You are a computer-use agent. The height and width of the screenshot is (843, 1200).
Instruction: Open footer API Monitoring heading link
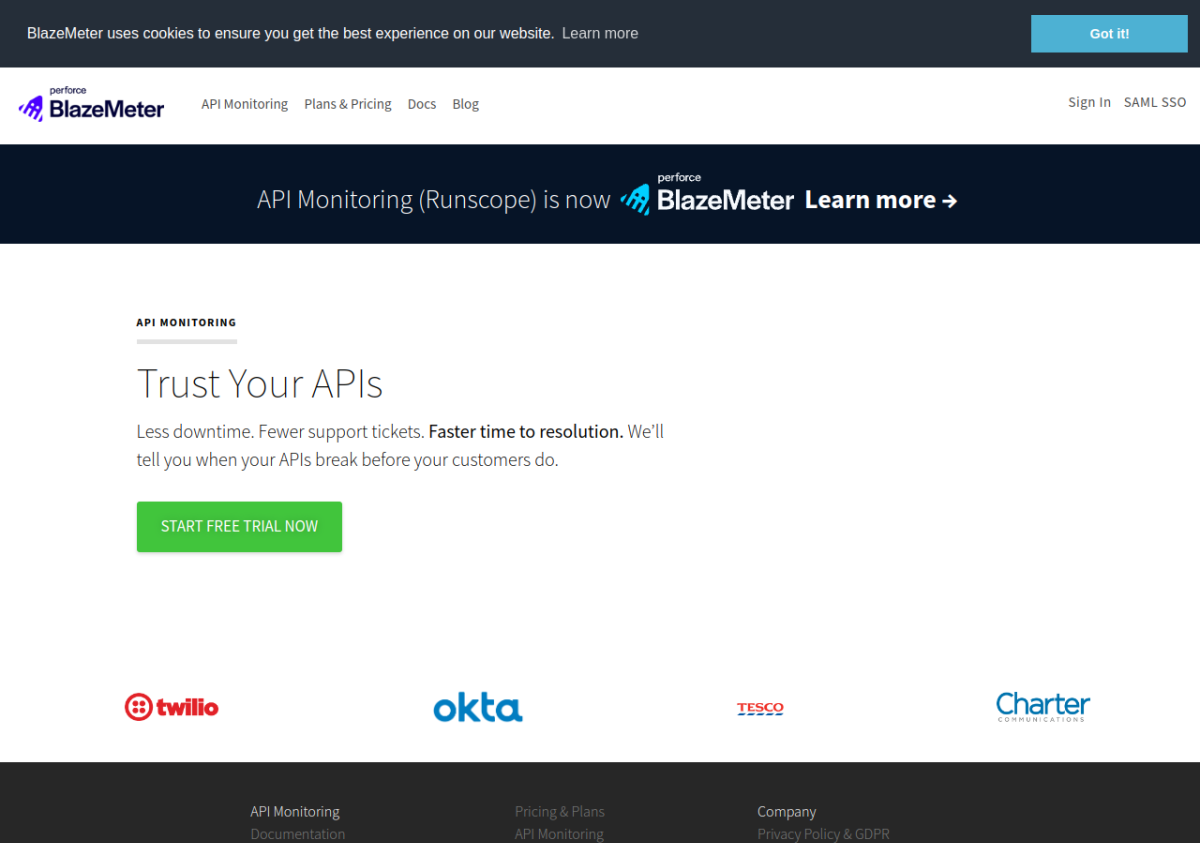point(295,812)
